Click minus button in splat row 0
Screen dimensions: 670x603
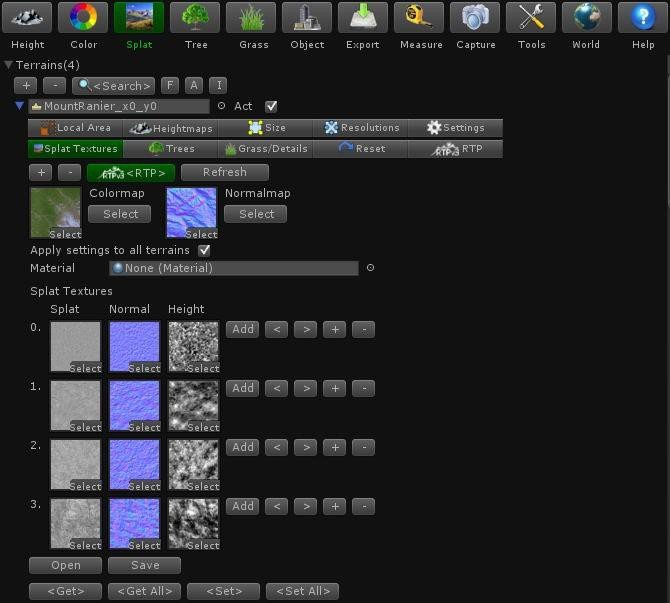pyautogui.click(x=364, y=329)
